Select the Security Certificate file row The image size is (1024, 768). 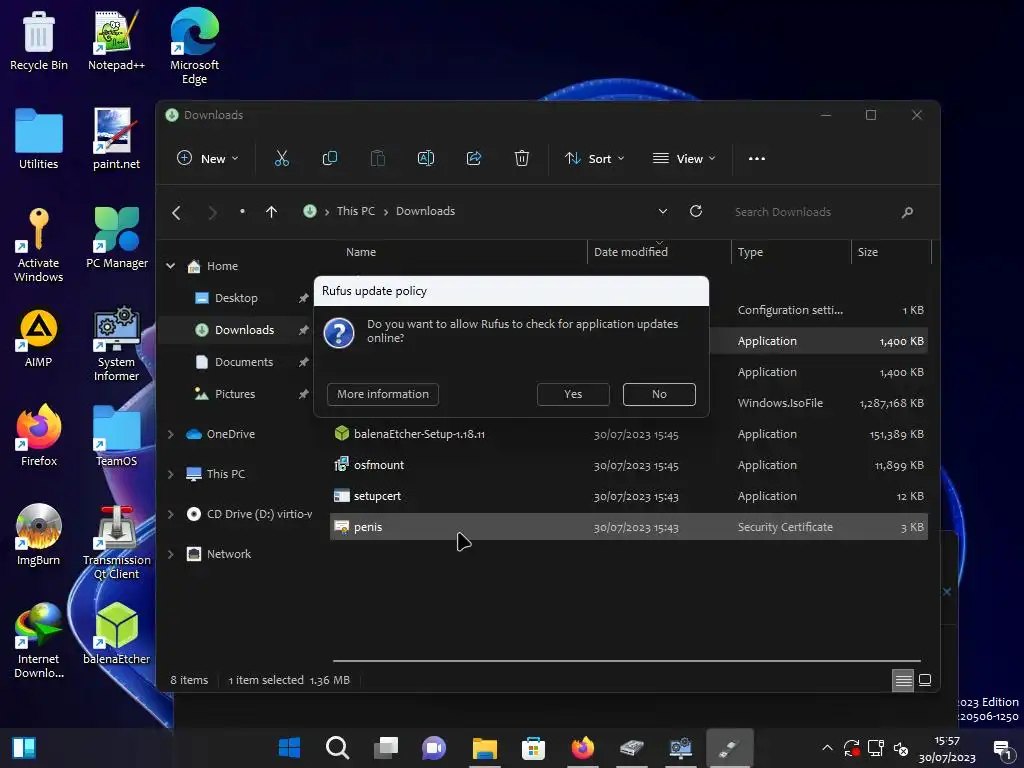(629, 527)
